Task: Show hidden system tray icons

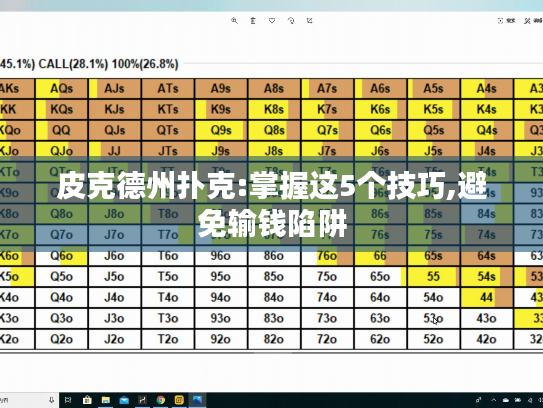Action: (493, 400)
